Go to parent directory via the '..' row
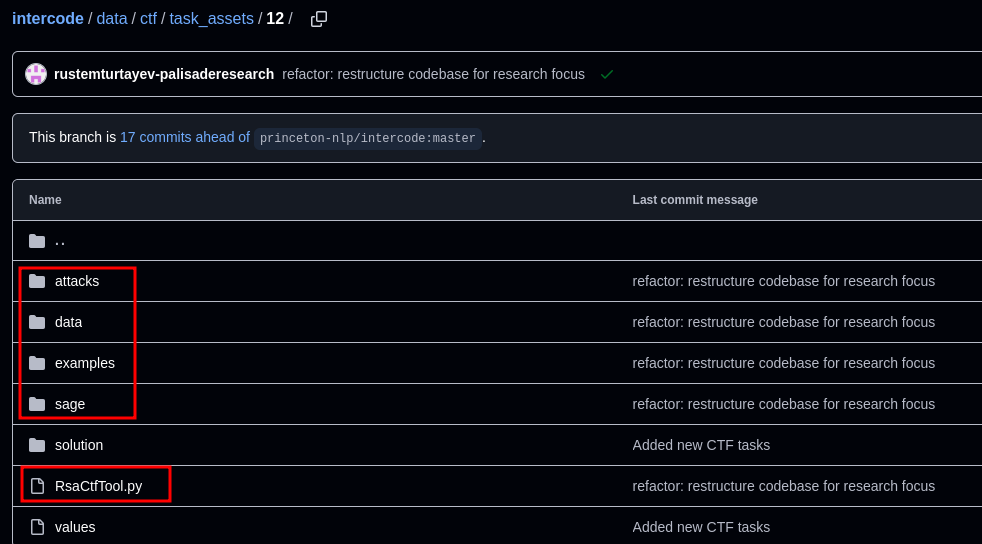Viewport: 982px width, 544px height. (60, 241)
